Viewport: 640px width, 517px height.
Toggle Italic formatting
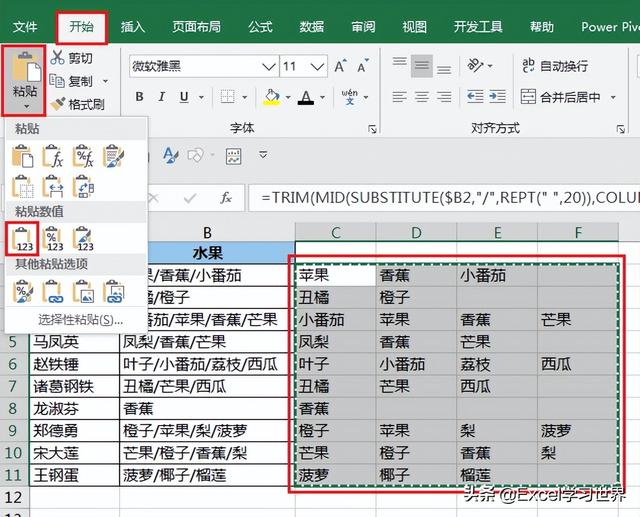[x=162, y=97]
